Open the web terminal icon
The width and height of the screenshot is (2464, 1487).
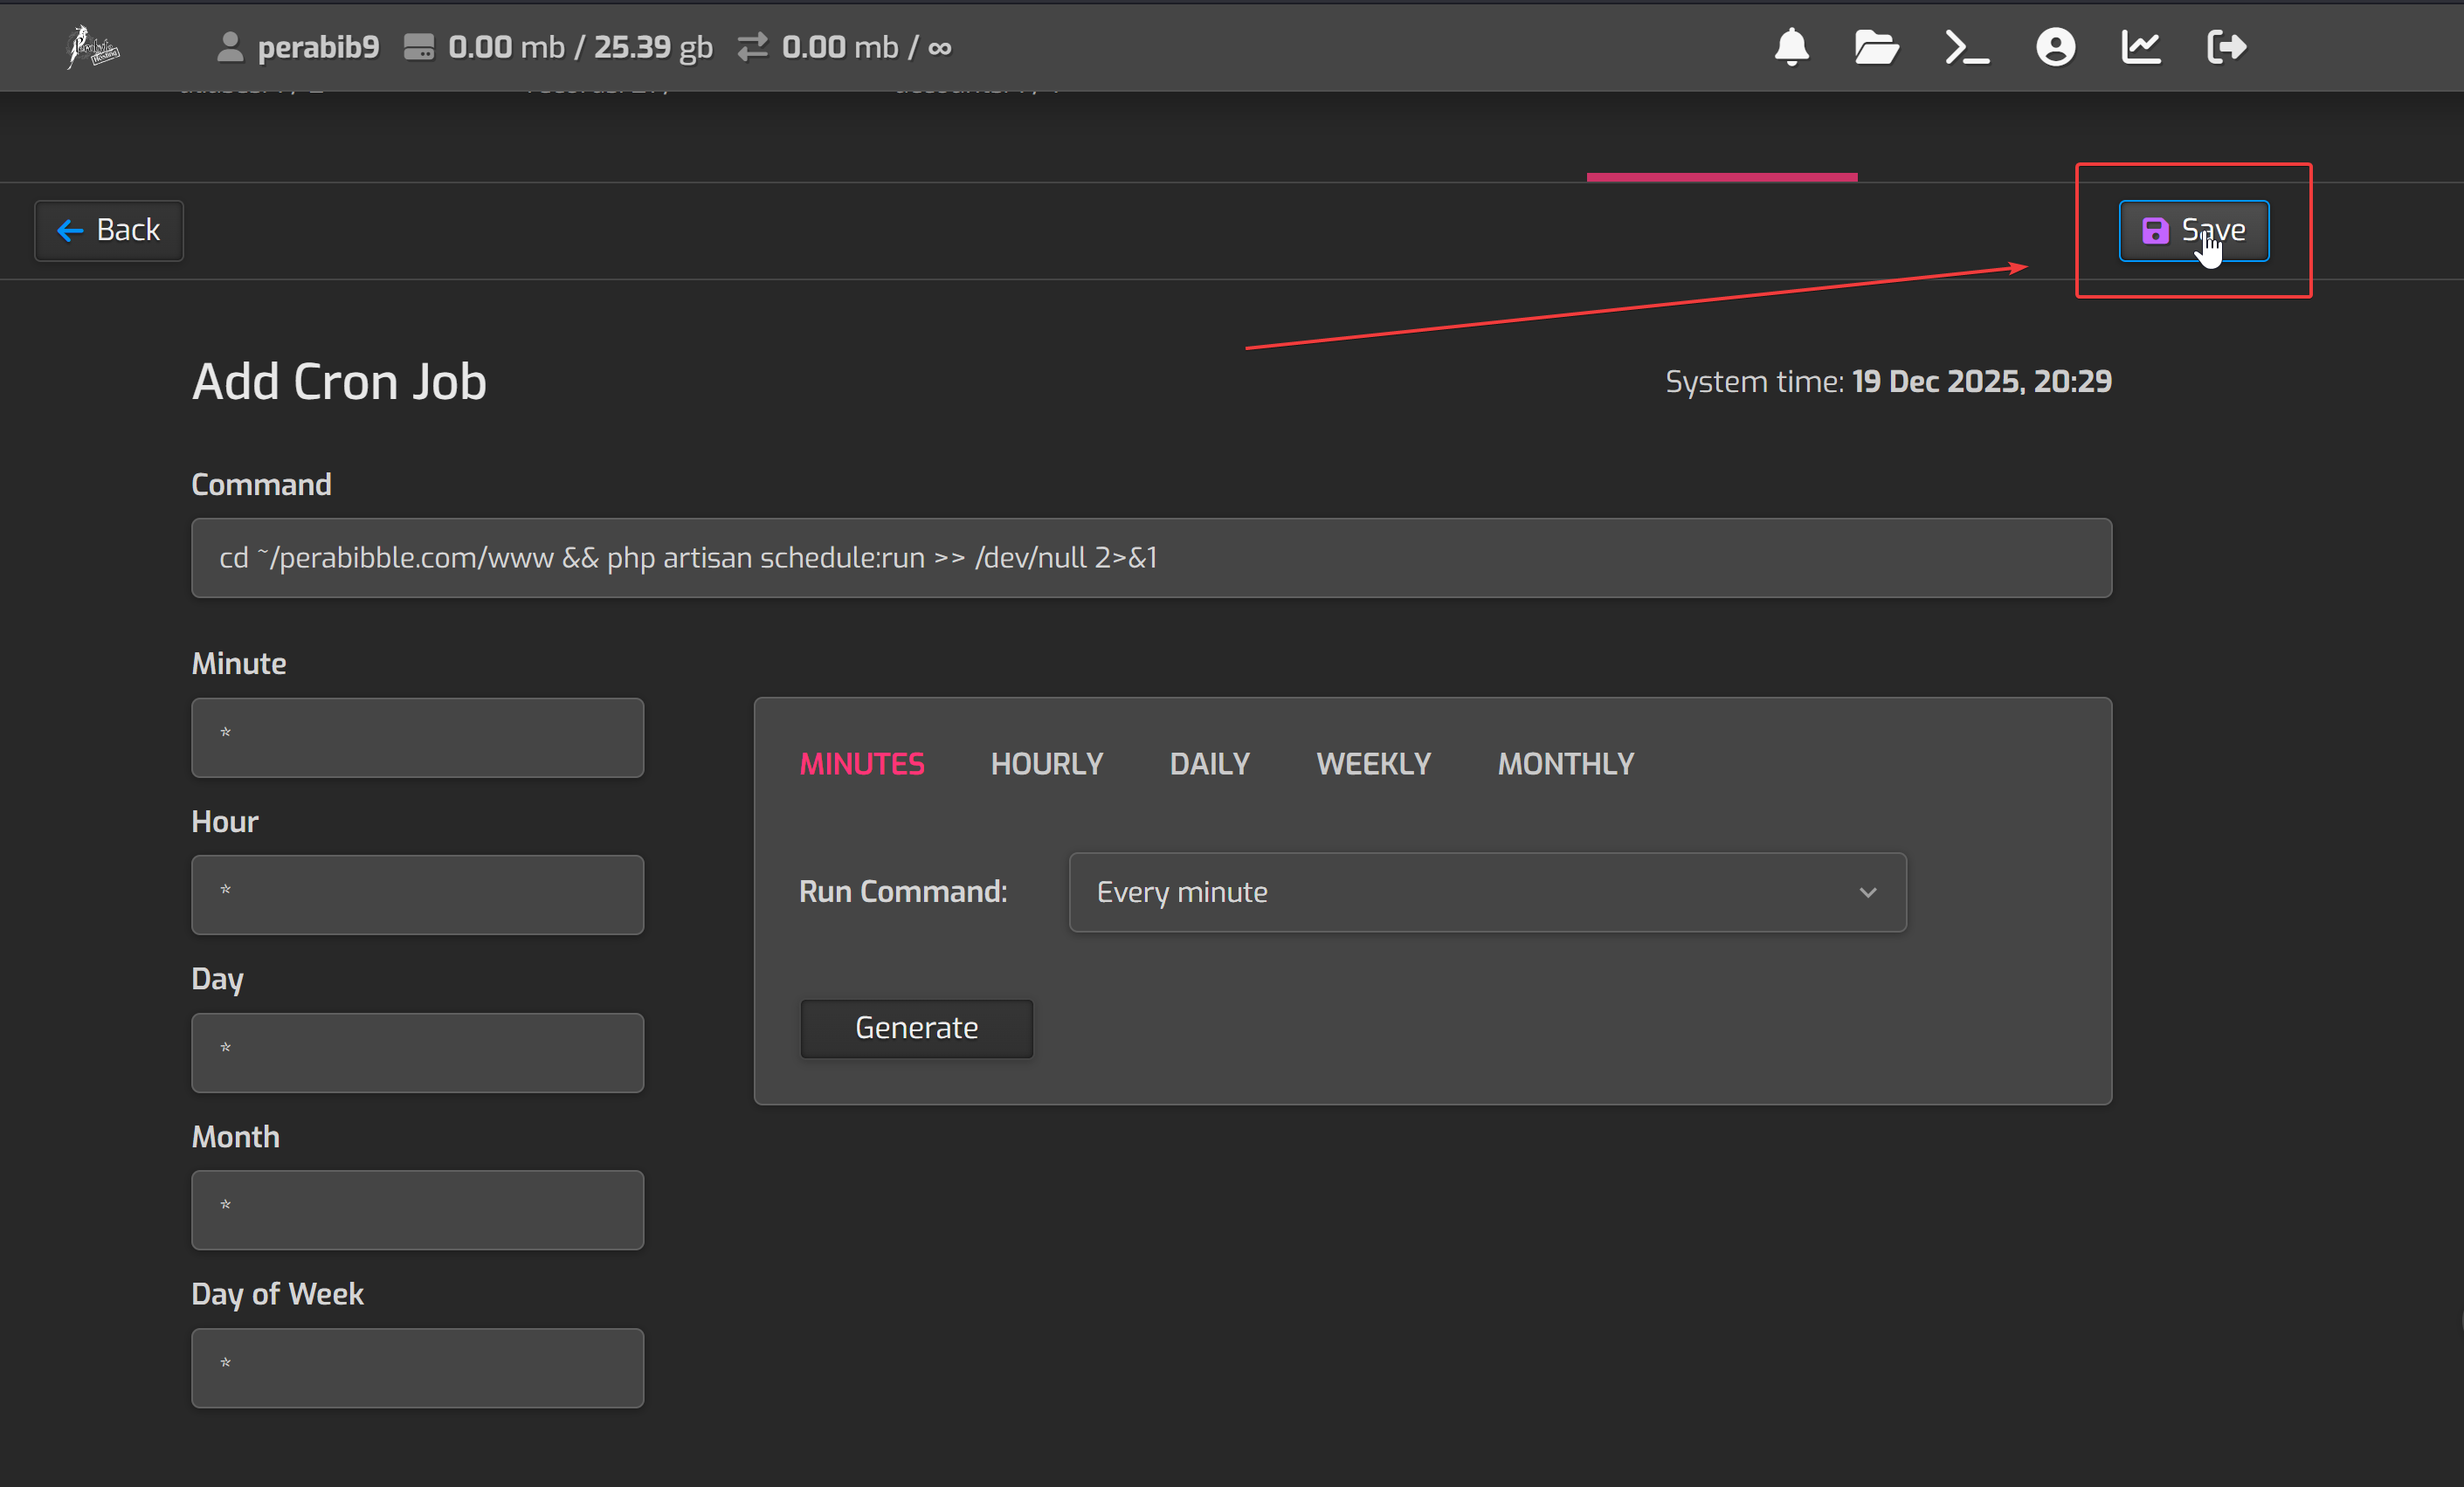tap(1966, 47)
